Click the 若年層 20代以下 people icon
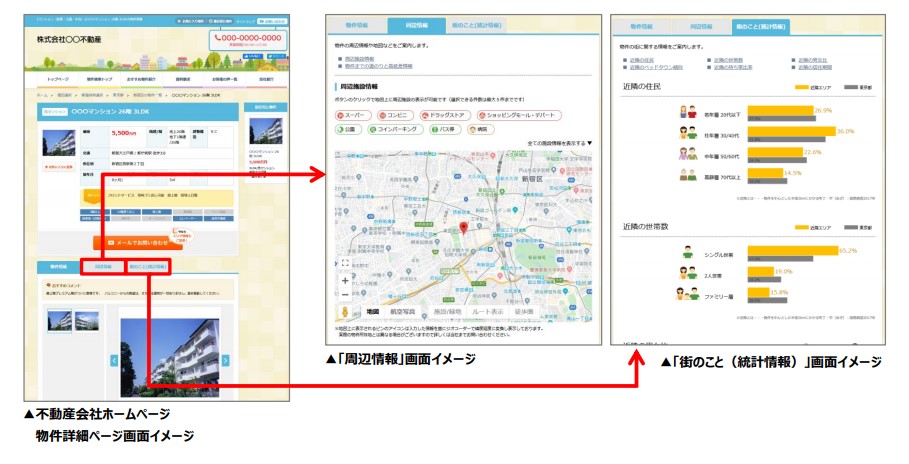909x464 pixels. [688, 113]
